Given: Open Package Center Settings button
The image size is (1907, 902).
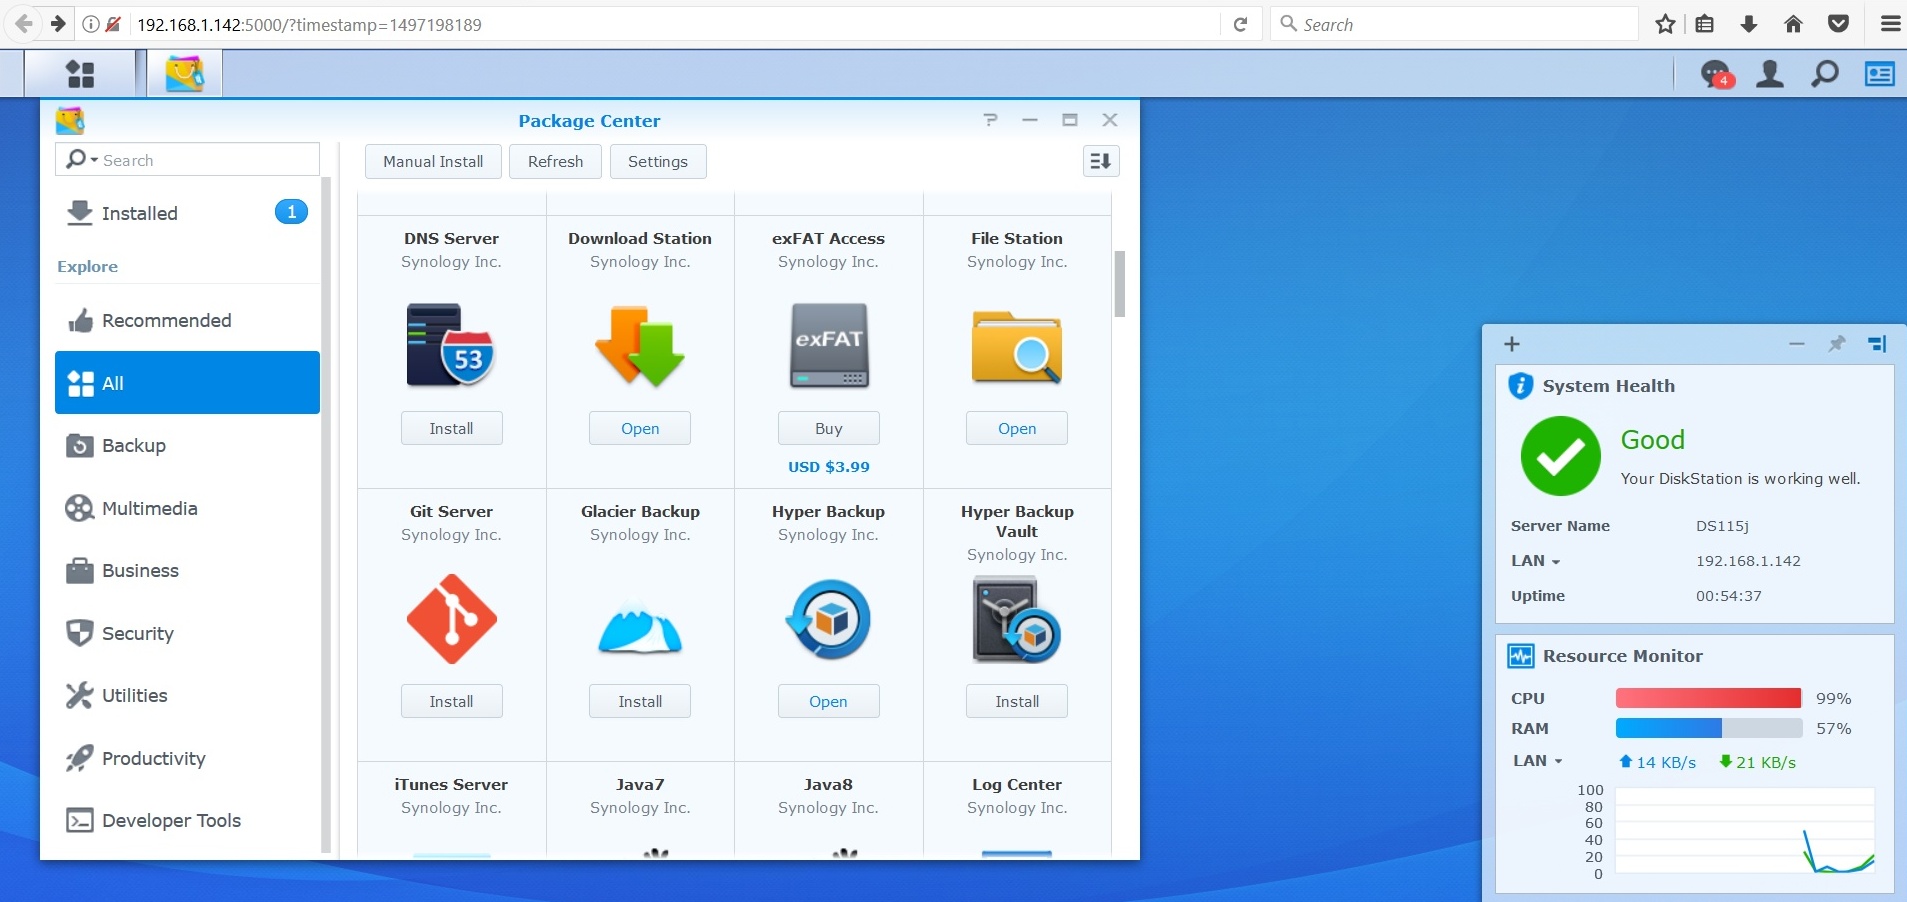Looking at the screenshot, I should [657, 161].
